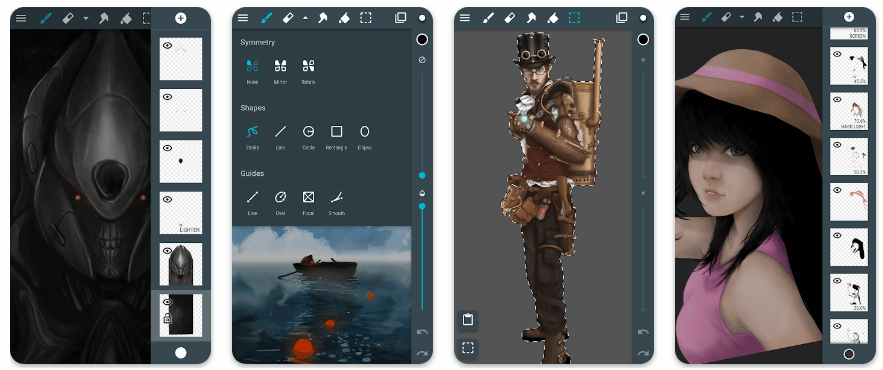Image resolution: width=883 pixels, height=370 pixels.
Task: Select highlighted Selection tool on steampunk screen
Action: (574, 18)
